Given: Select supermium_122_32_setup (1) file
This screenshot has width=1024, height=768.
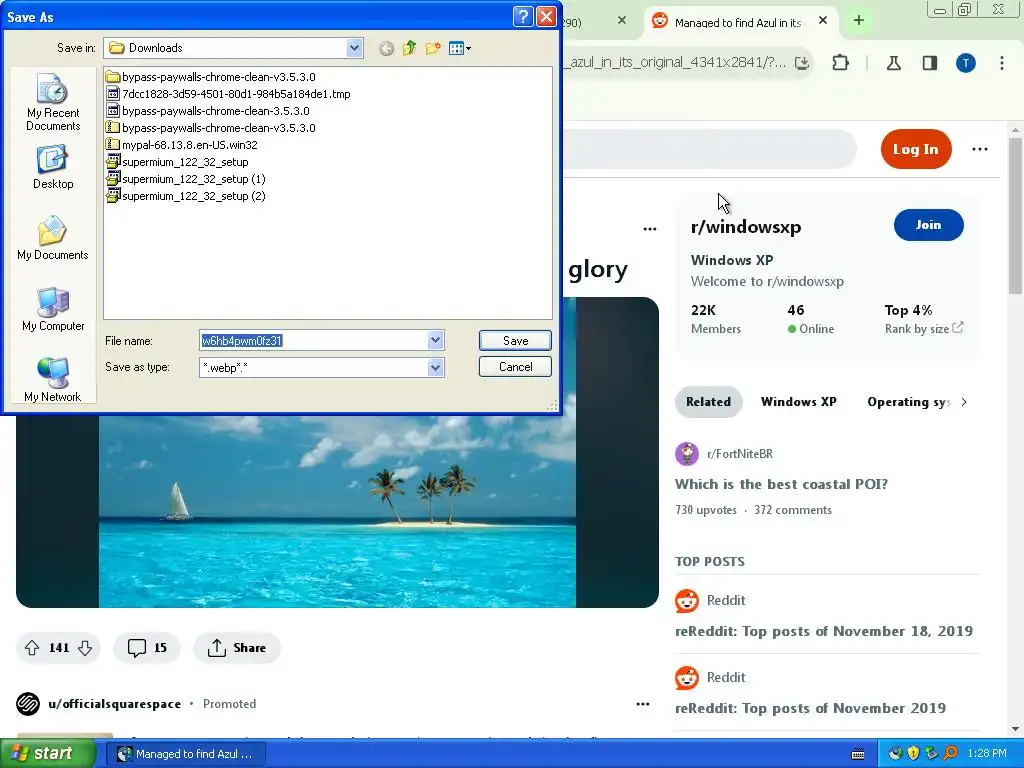Looking at the screenshot, I should point(186,178).
